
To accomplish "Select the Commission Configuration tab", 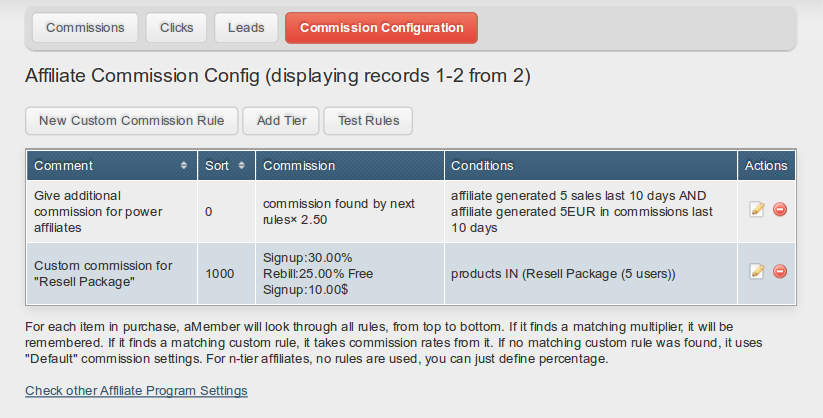I will [x=381, y=28].
